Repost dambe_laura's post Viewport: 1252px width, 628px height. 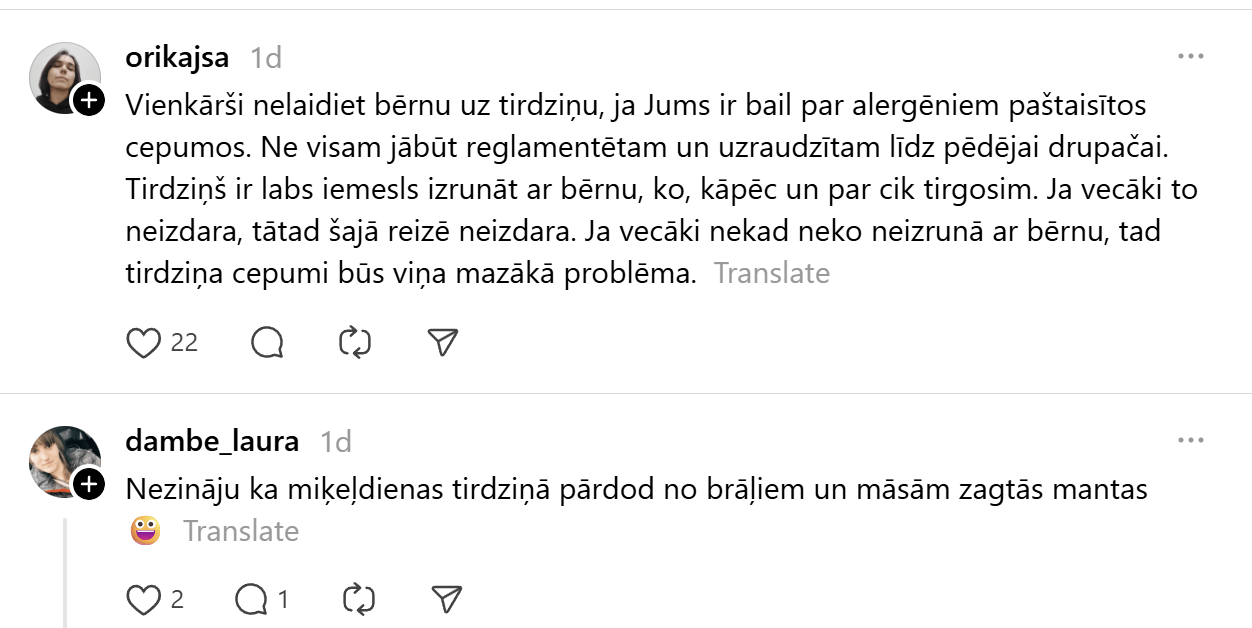click(x=357, y=599)
